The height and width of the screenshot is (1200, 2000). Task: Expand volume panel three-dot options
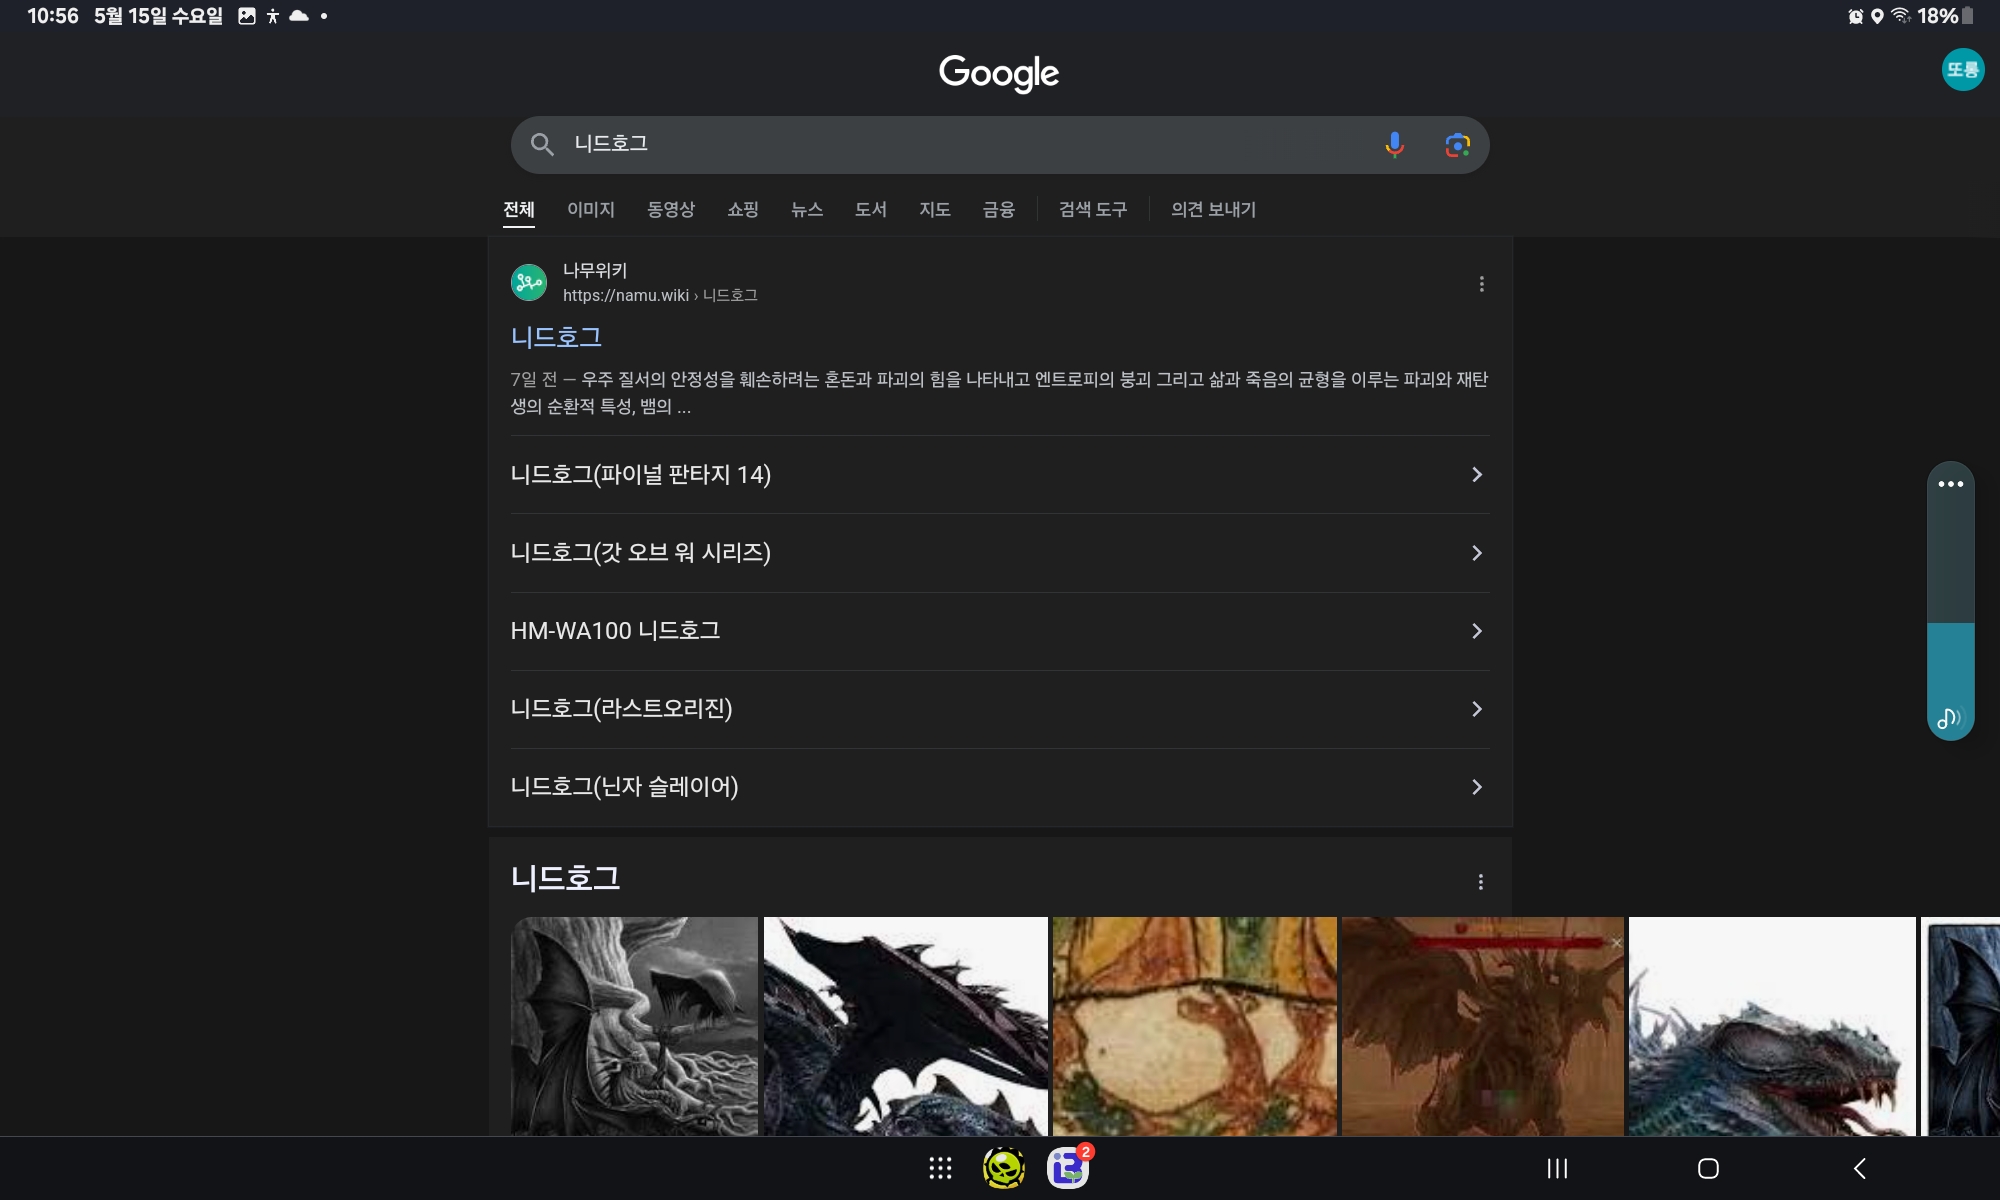click(1950, 484)
